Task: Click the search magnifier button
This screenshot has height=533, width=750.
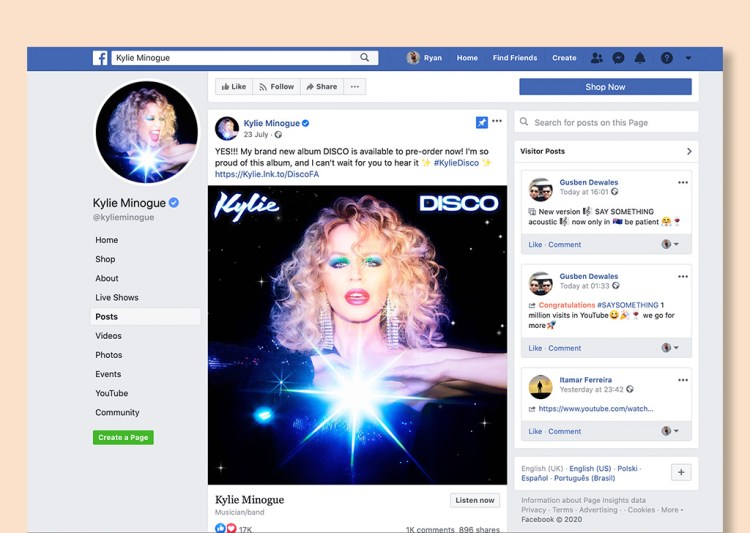Action: (x=364, y=57)
